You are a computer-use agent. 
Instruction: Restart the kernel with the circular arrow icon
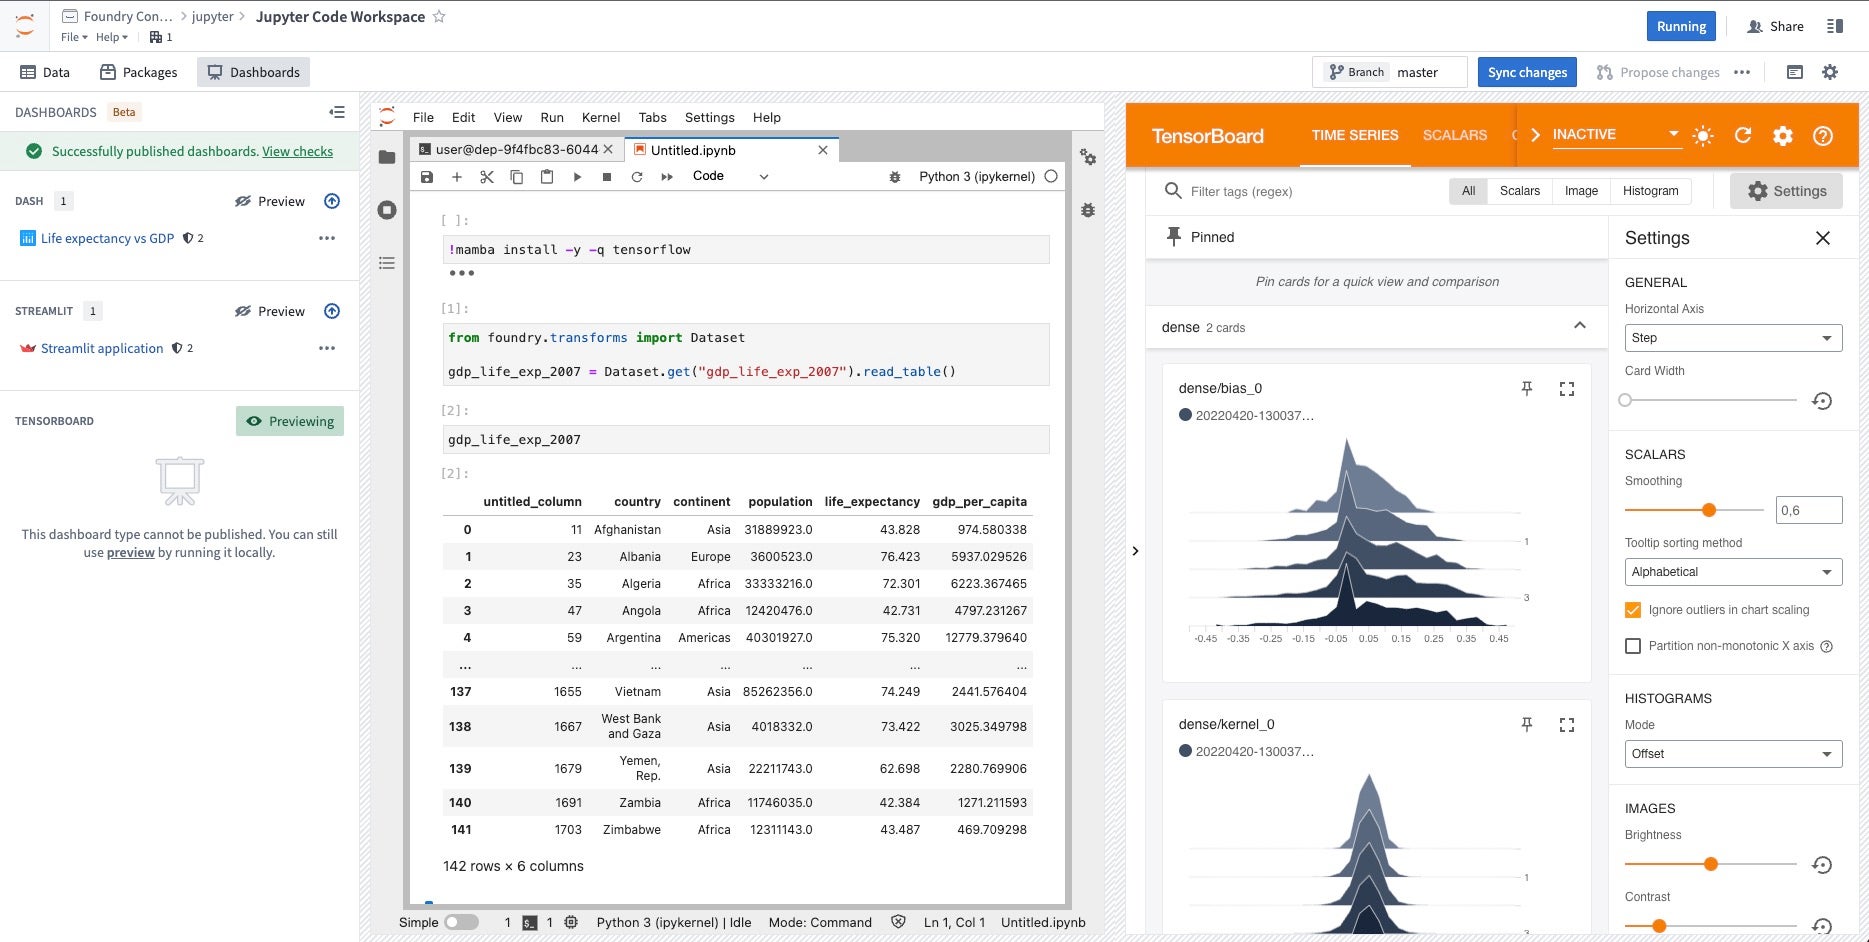coord(637,177)
